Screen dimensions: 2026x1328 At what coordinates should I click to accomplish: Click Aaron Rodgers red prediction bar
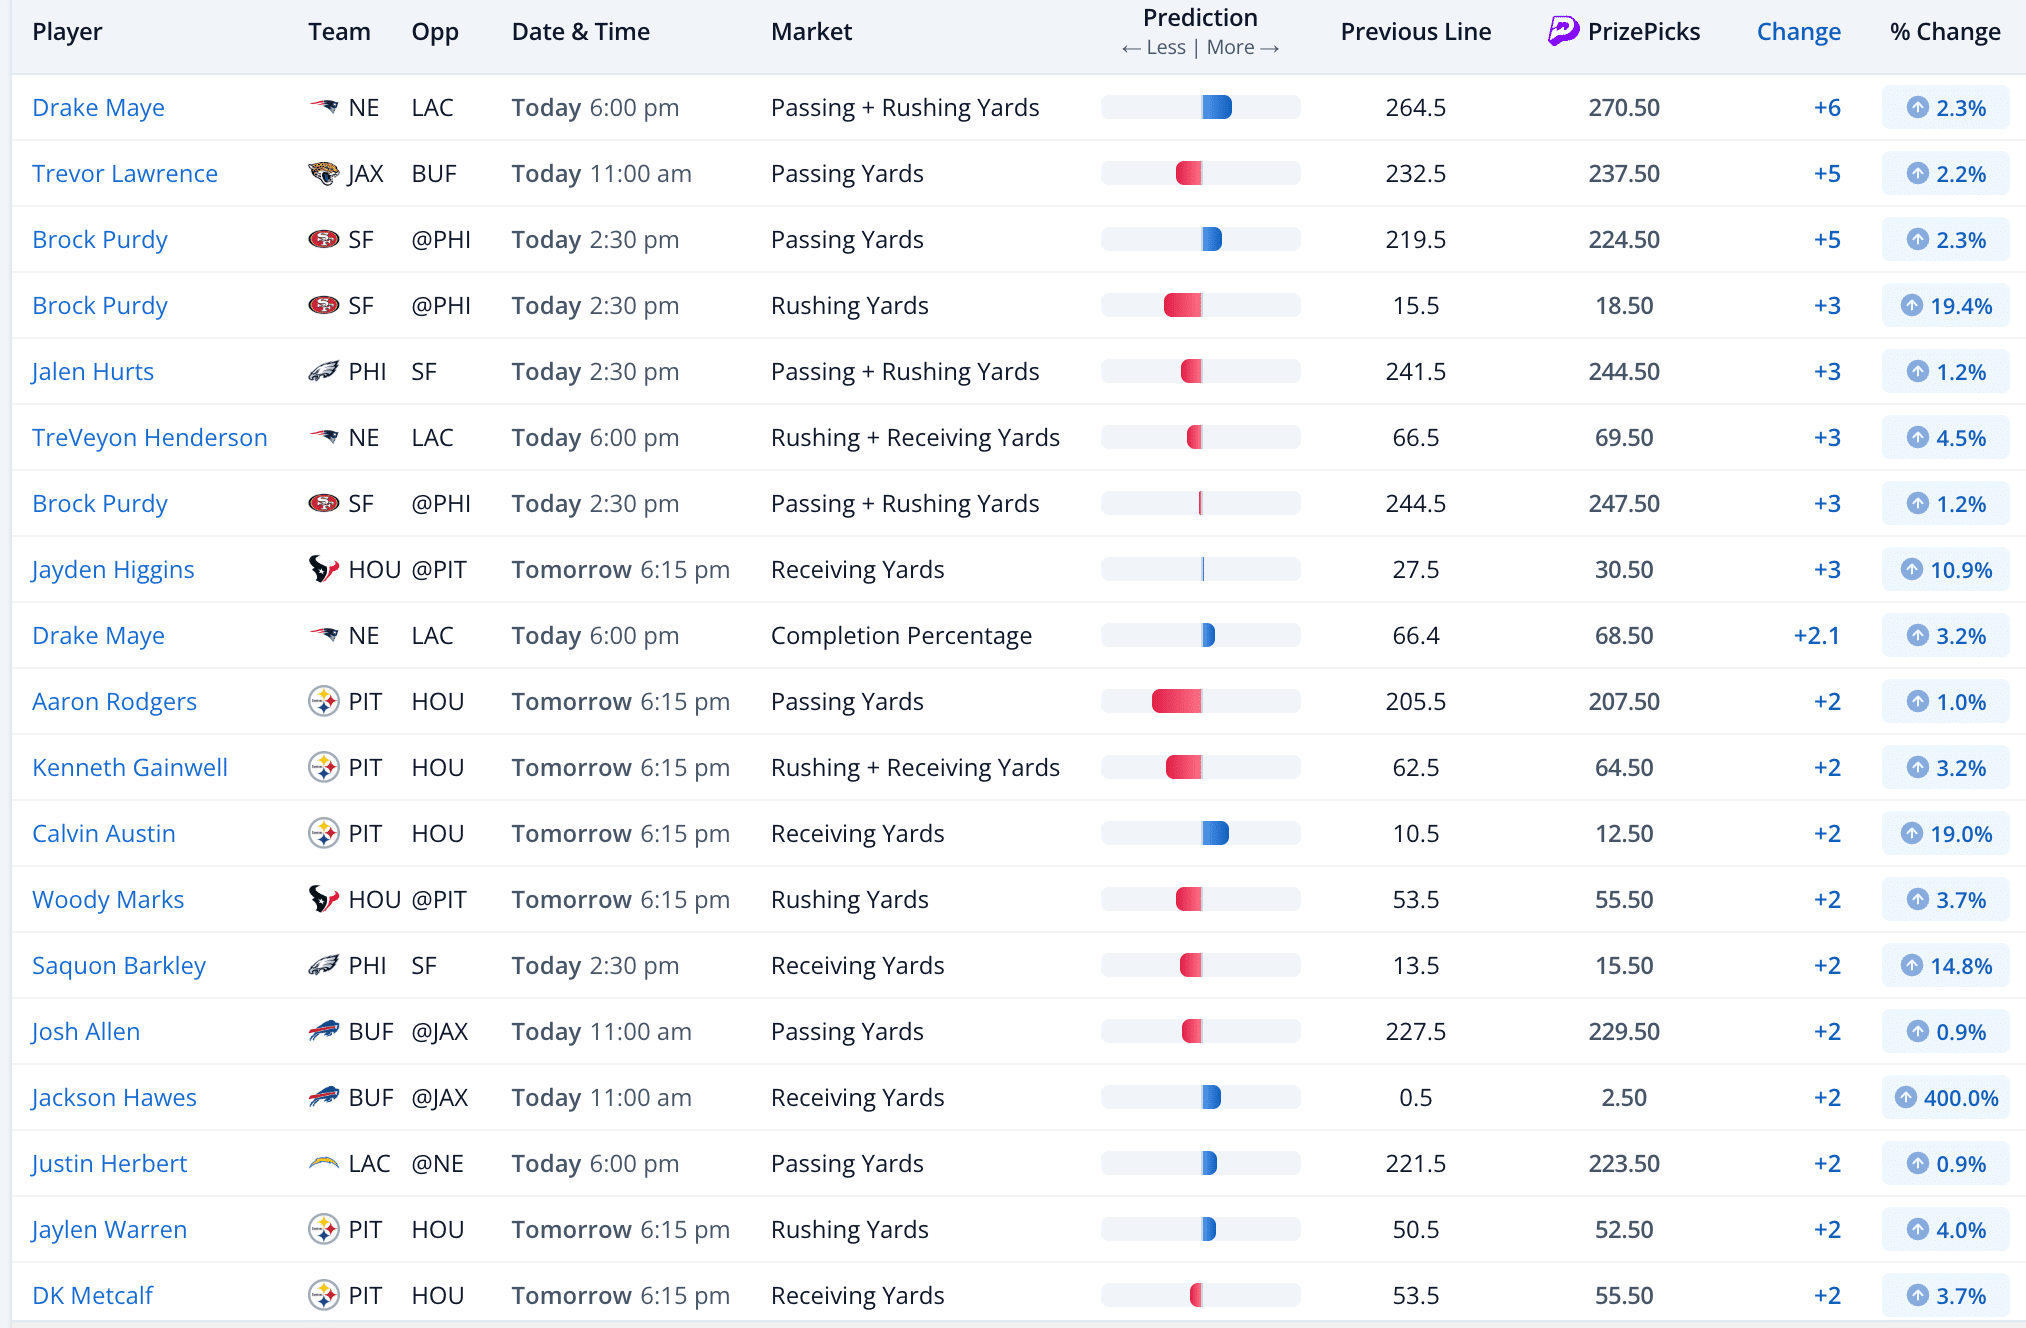1176,701
